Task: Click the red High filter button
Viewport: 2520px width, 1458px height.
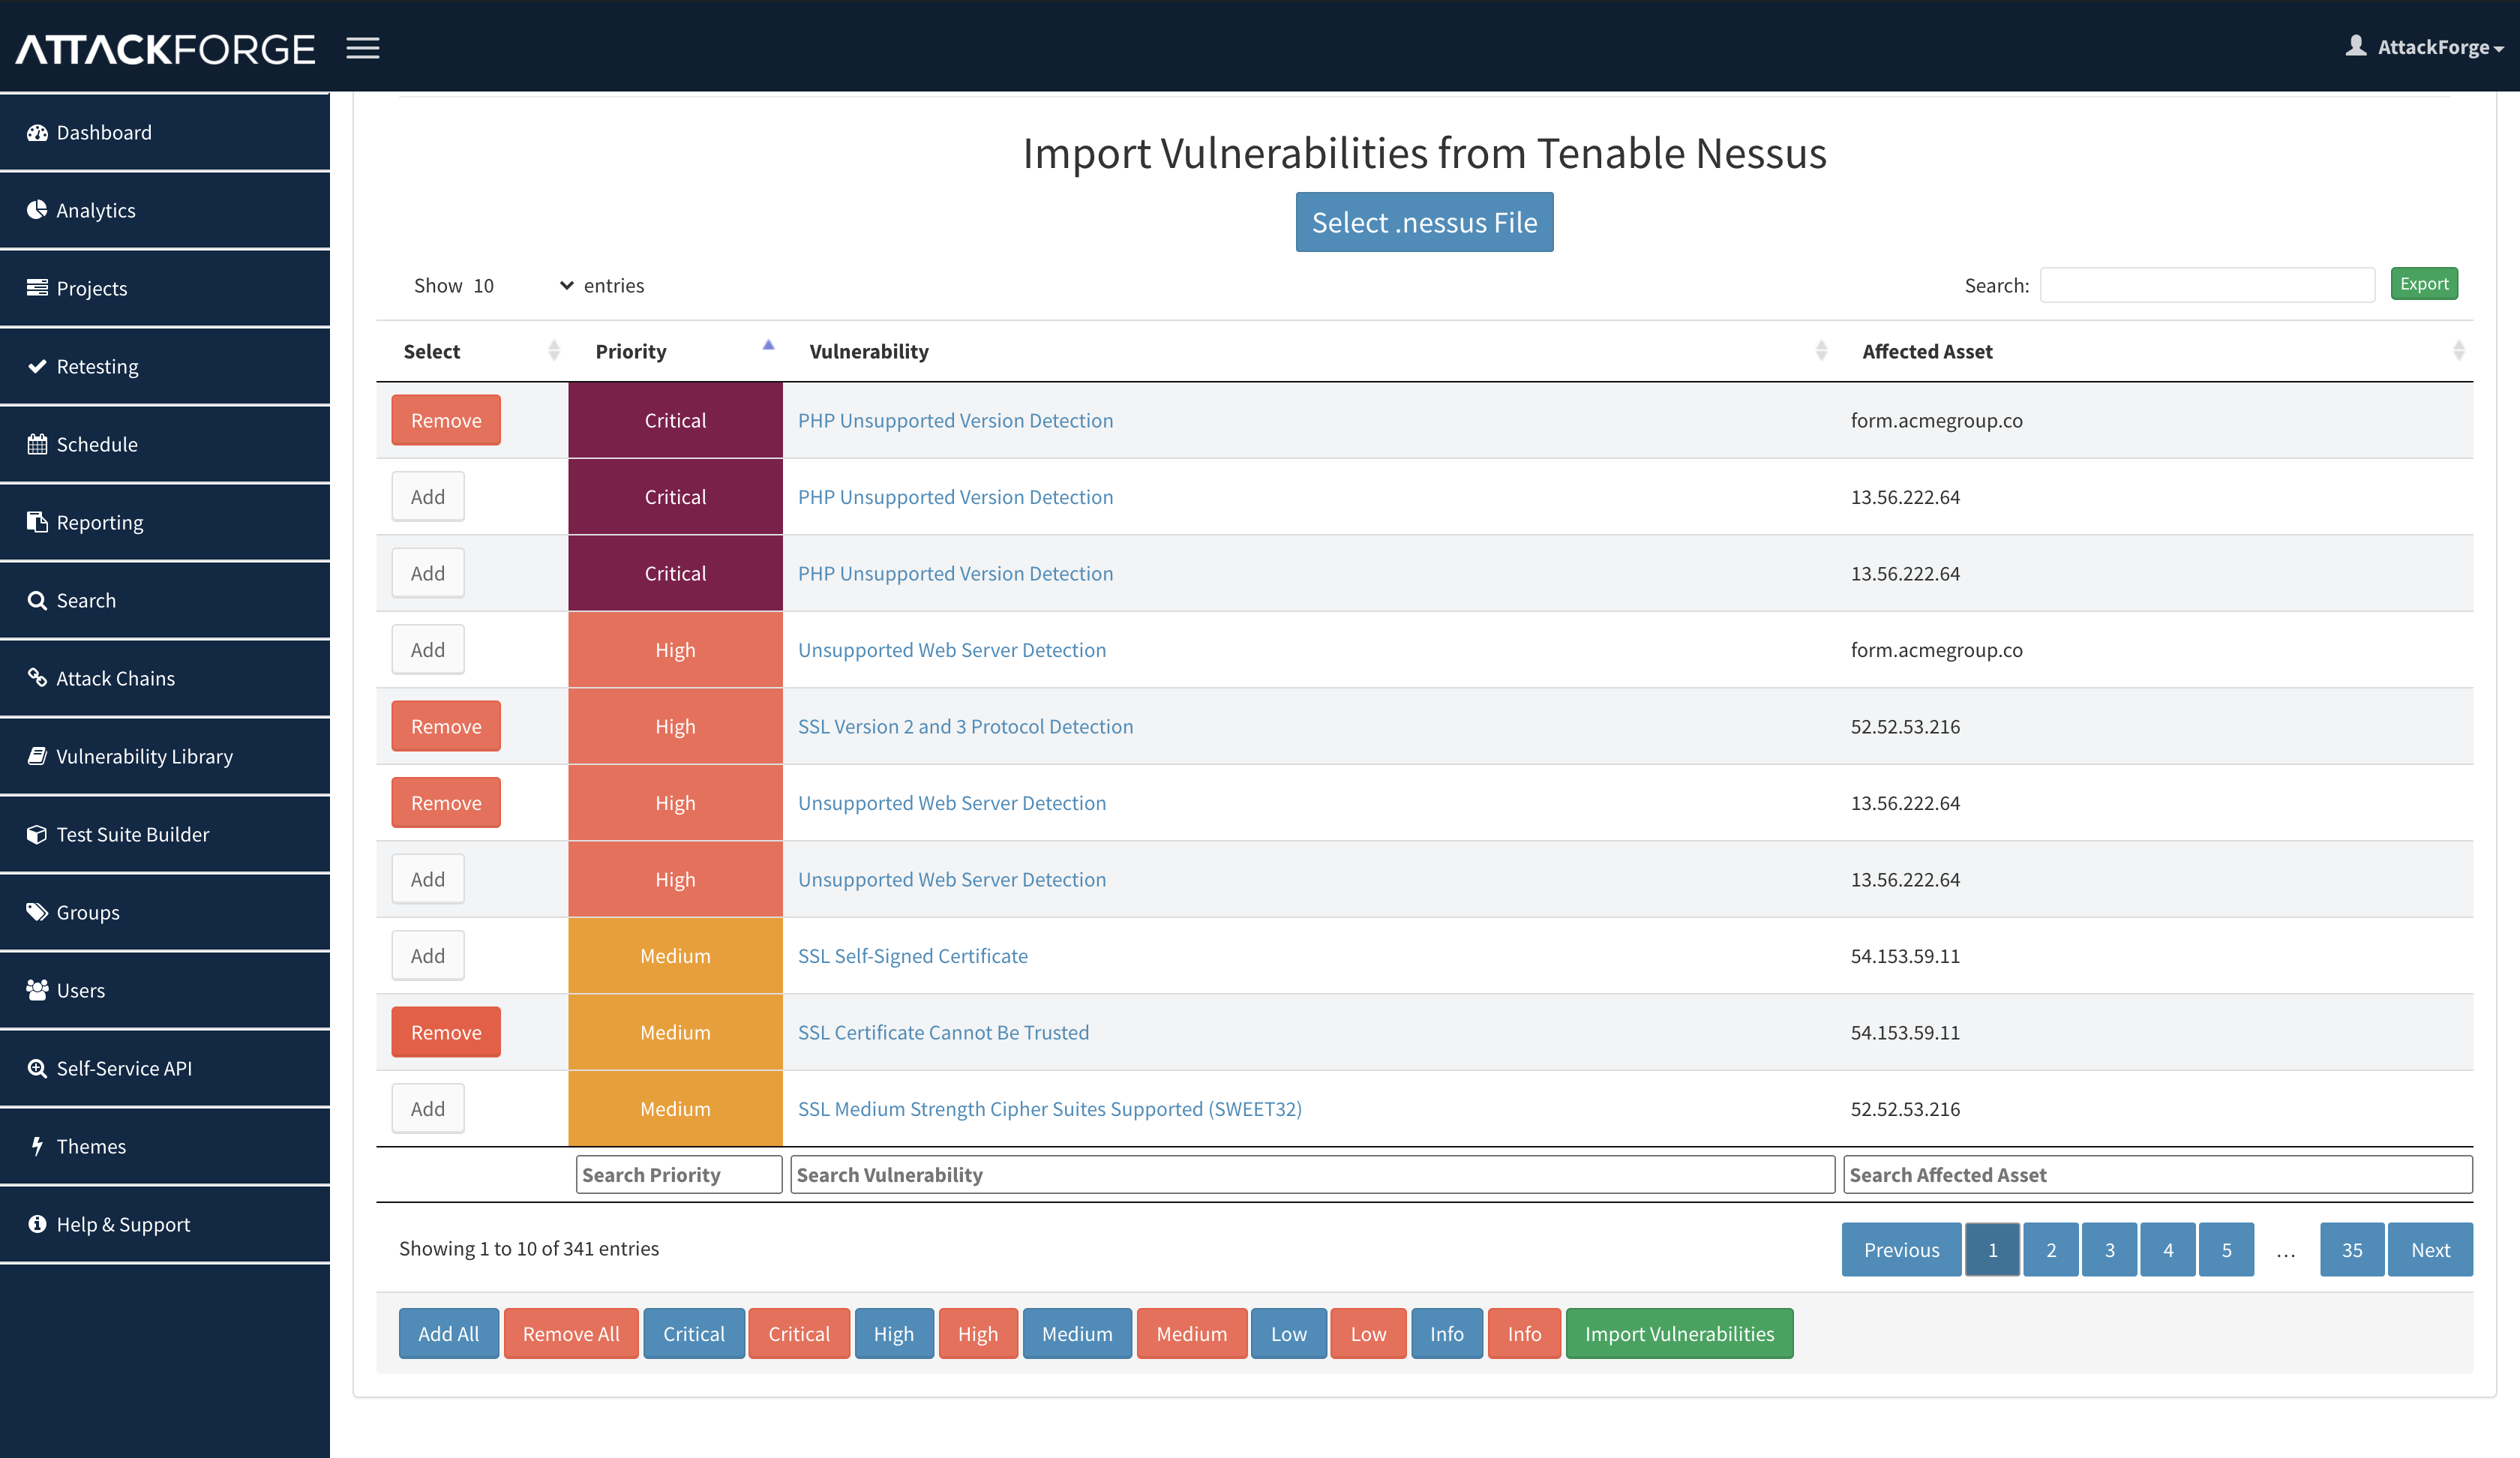Action: pos(978,1334)
